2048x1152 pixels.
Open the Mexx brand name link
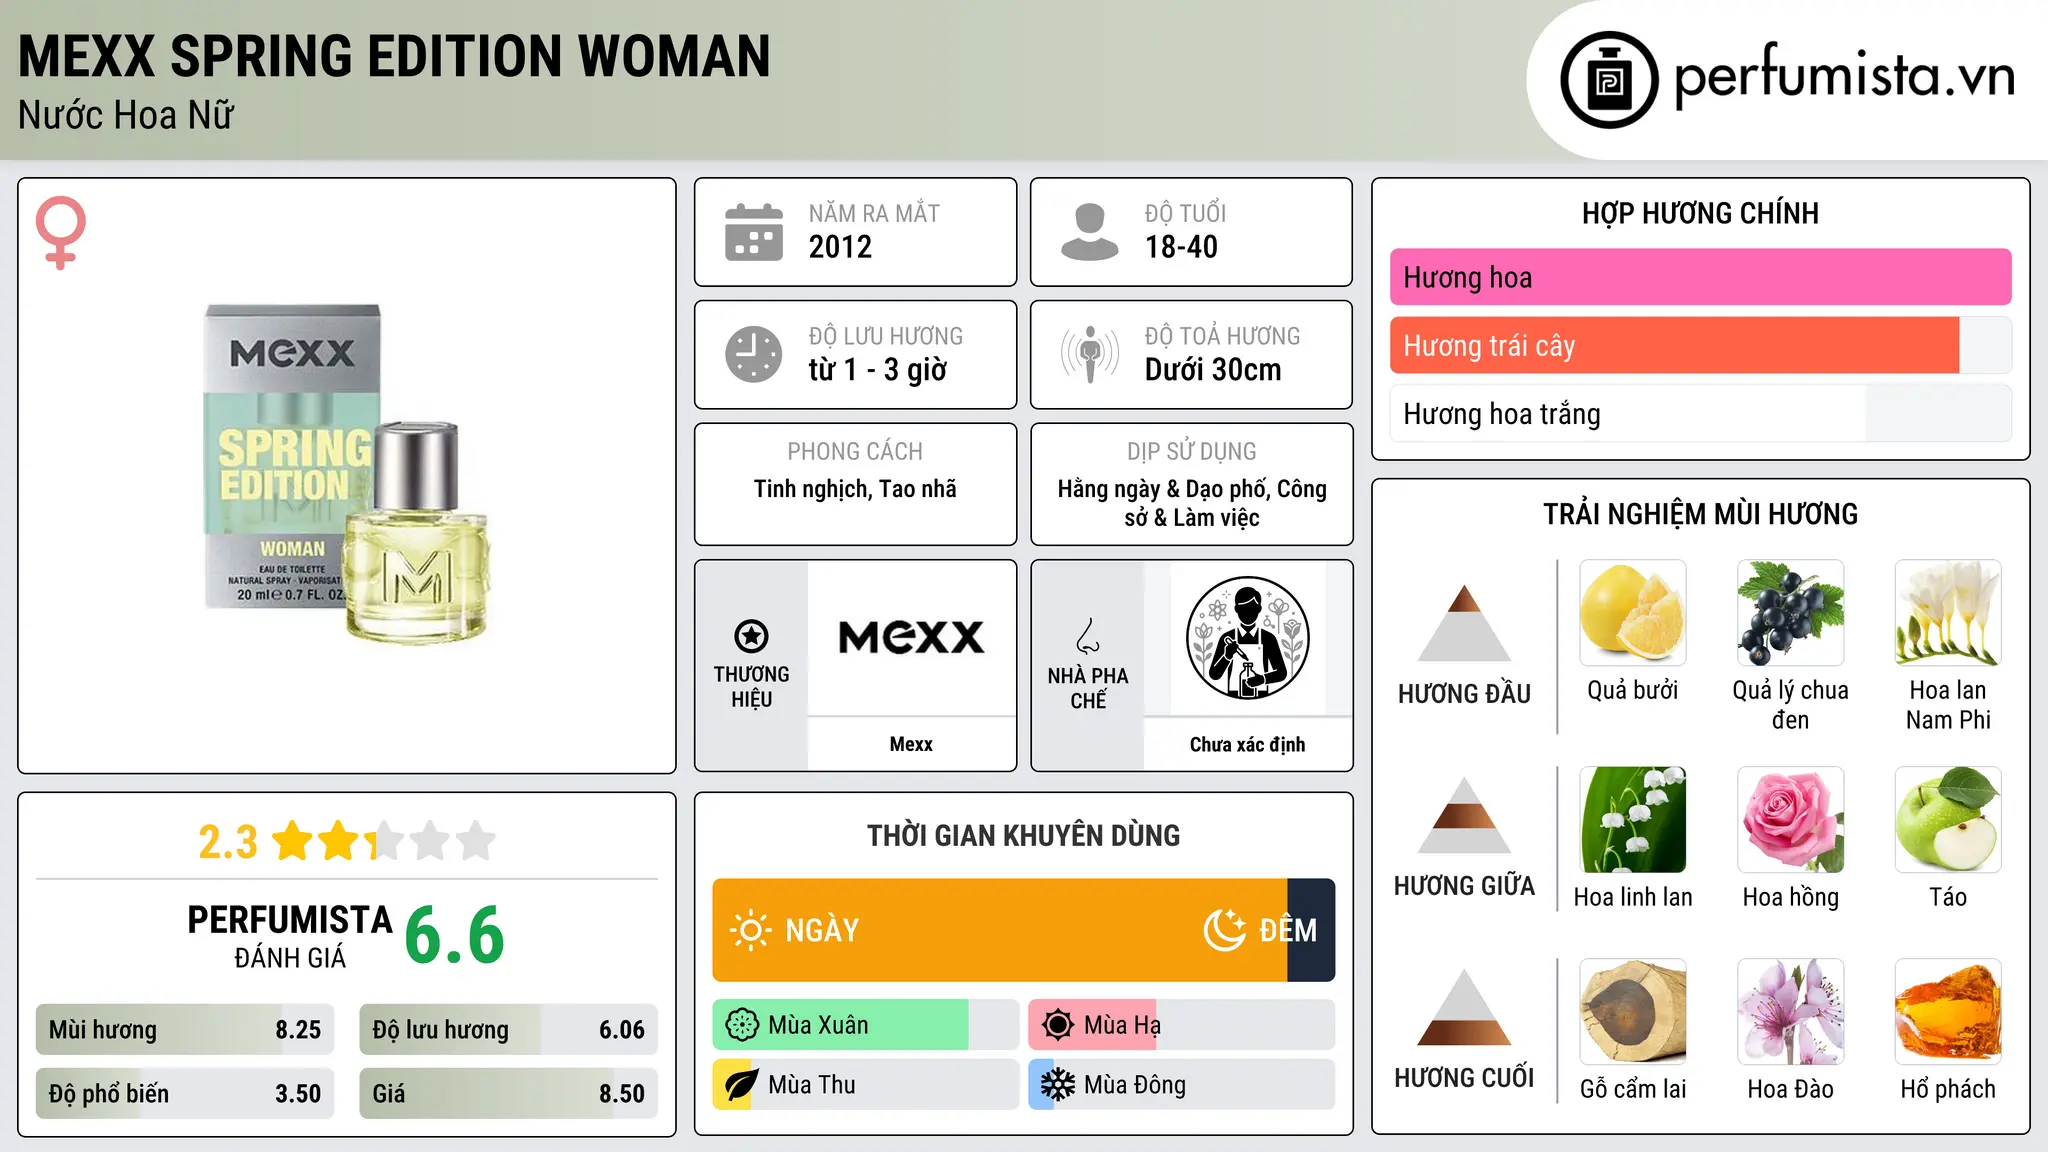point(911,744)
